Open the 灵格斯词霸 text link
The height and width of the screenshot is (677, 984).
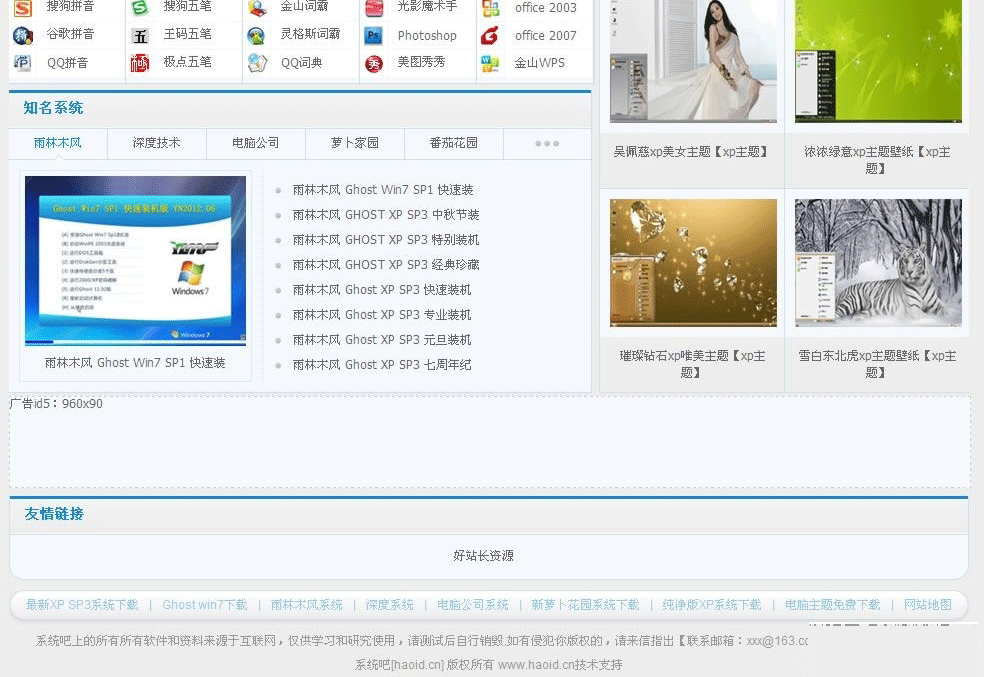click(310, 34)
